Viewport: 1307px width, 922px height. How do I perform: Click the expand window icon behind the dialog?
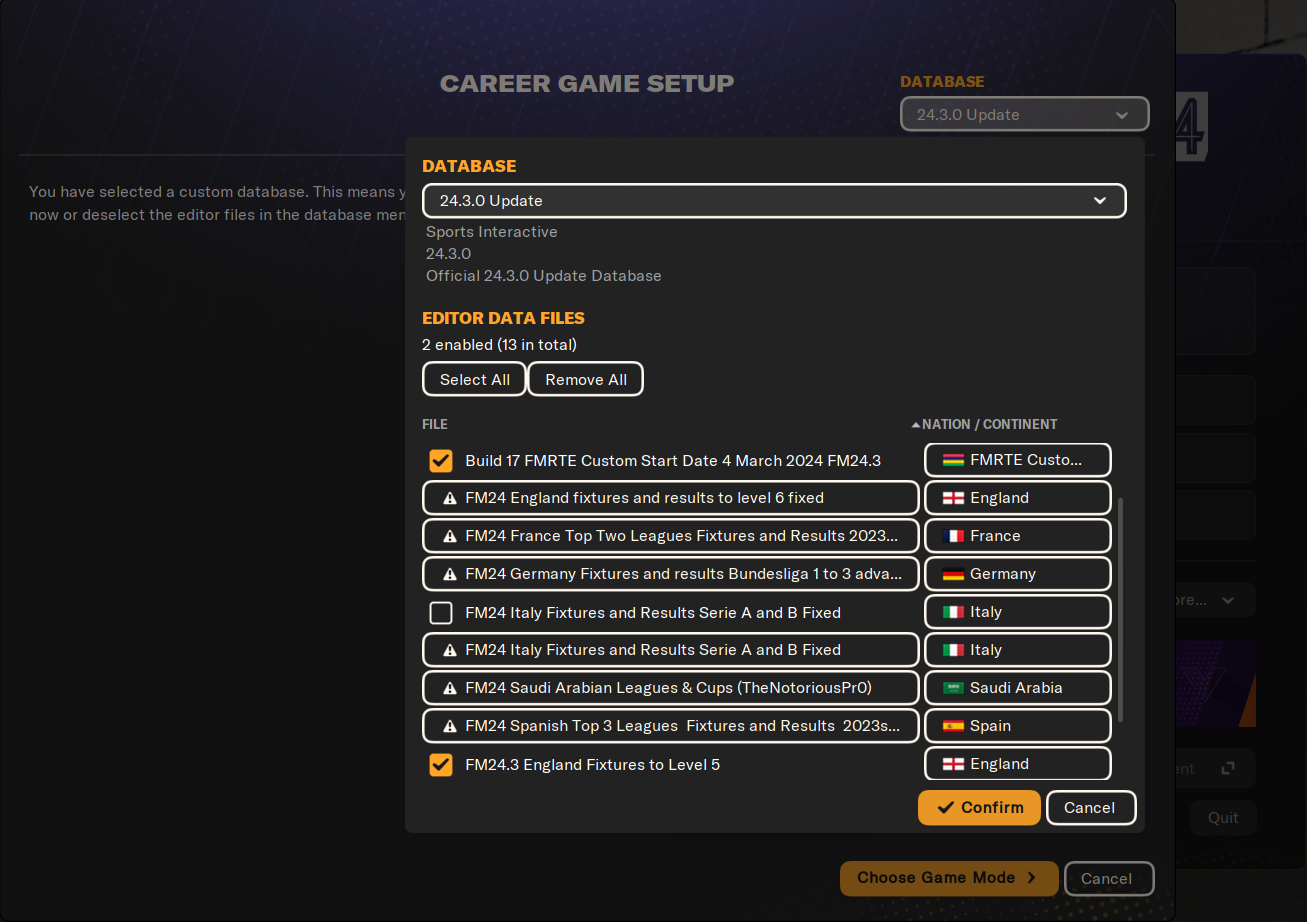click(x=1228, y=768)
